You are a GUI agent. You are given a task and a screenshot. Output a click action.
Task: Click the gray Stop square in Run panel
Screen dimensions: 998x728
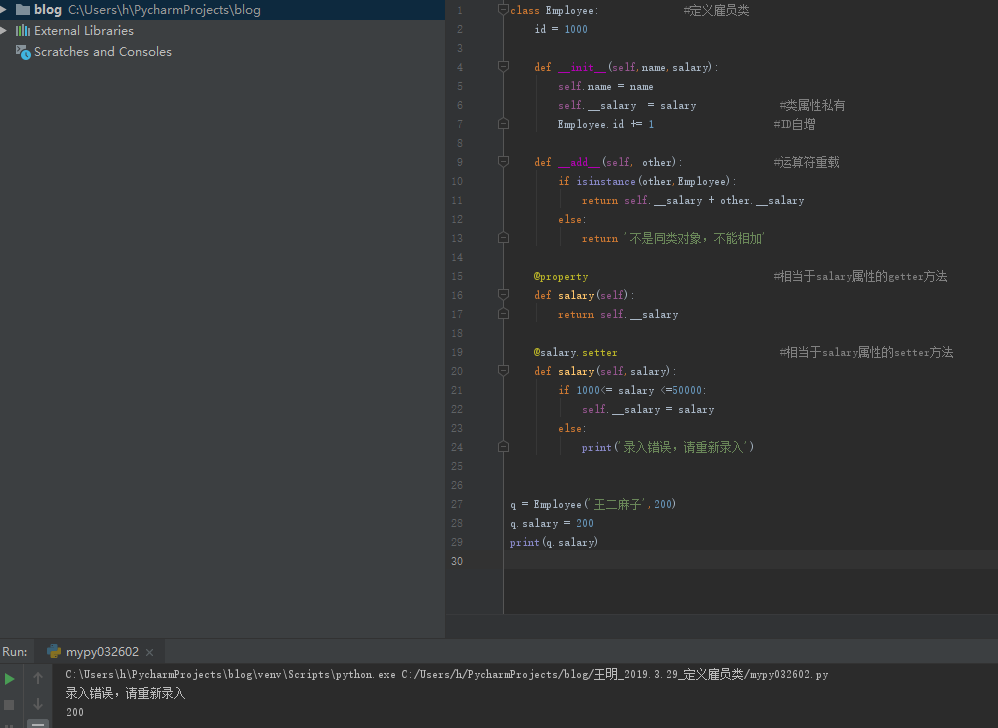point(10,704)
